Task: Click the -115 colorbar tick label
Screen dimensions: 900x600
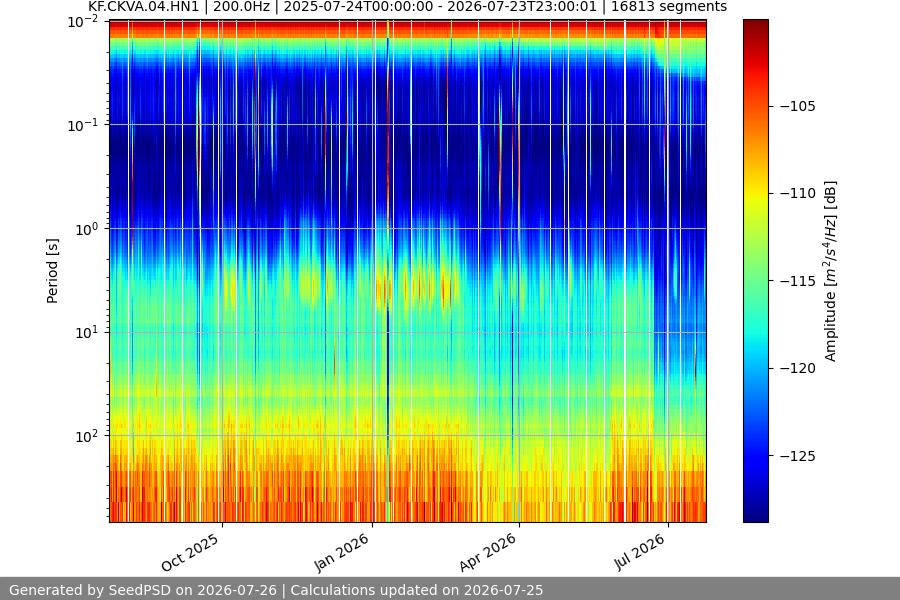Action: (798, 281)
